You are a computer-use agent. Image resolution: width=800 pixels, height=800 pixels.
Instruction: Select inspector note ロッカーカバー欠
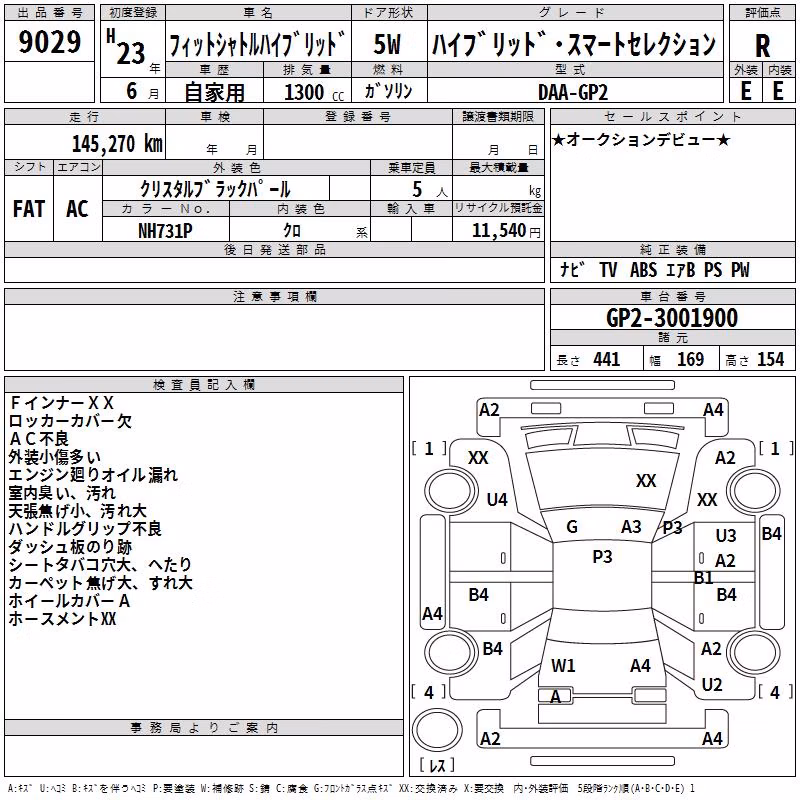point(70,421)
